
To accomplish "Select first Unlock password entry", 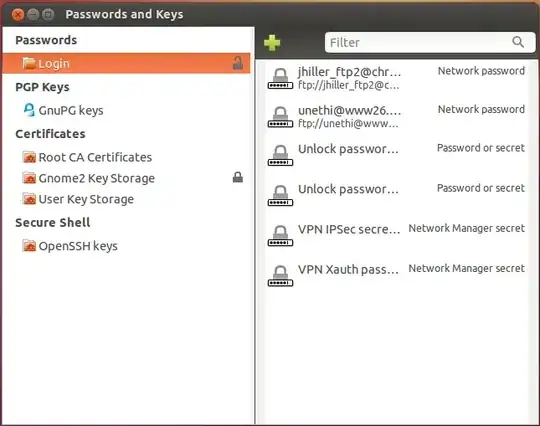I will 396,155.
